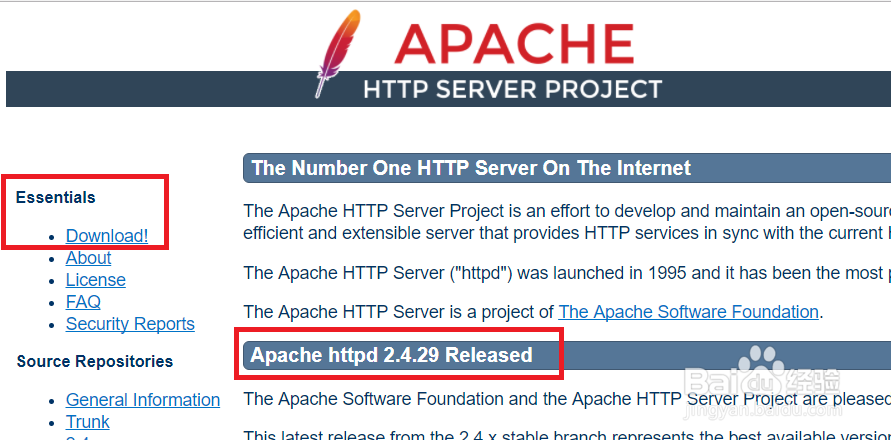
Task: Open the Security Reports link
Action: 130,323
